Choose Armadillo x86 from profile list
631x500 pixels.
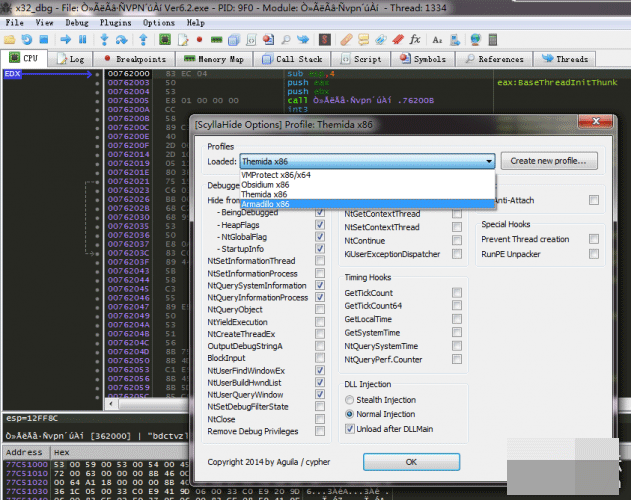tap(367, 204)
